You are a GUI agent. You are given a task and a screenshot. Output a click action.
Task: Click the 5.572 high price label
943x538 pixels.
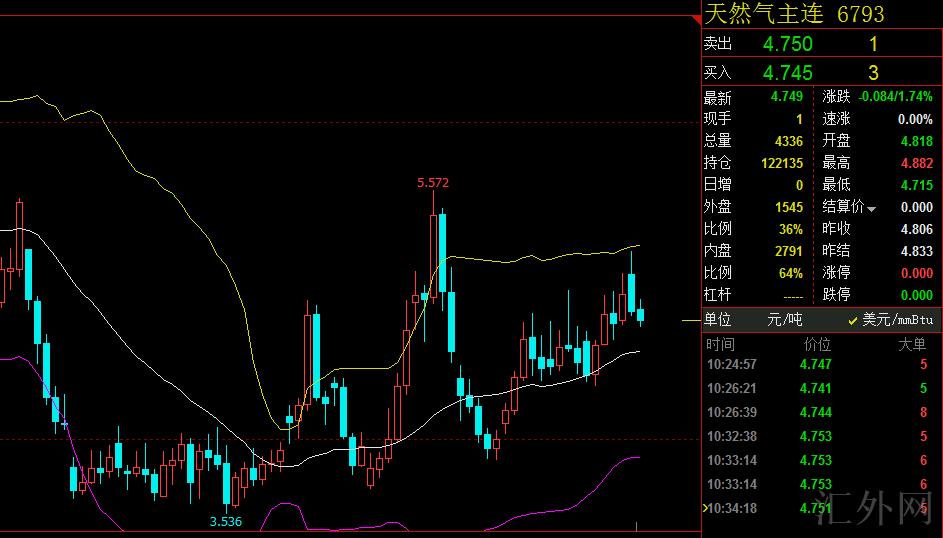pyautogui.click(x=432, y=182)
